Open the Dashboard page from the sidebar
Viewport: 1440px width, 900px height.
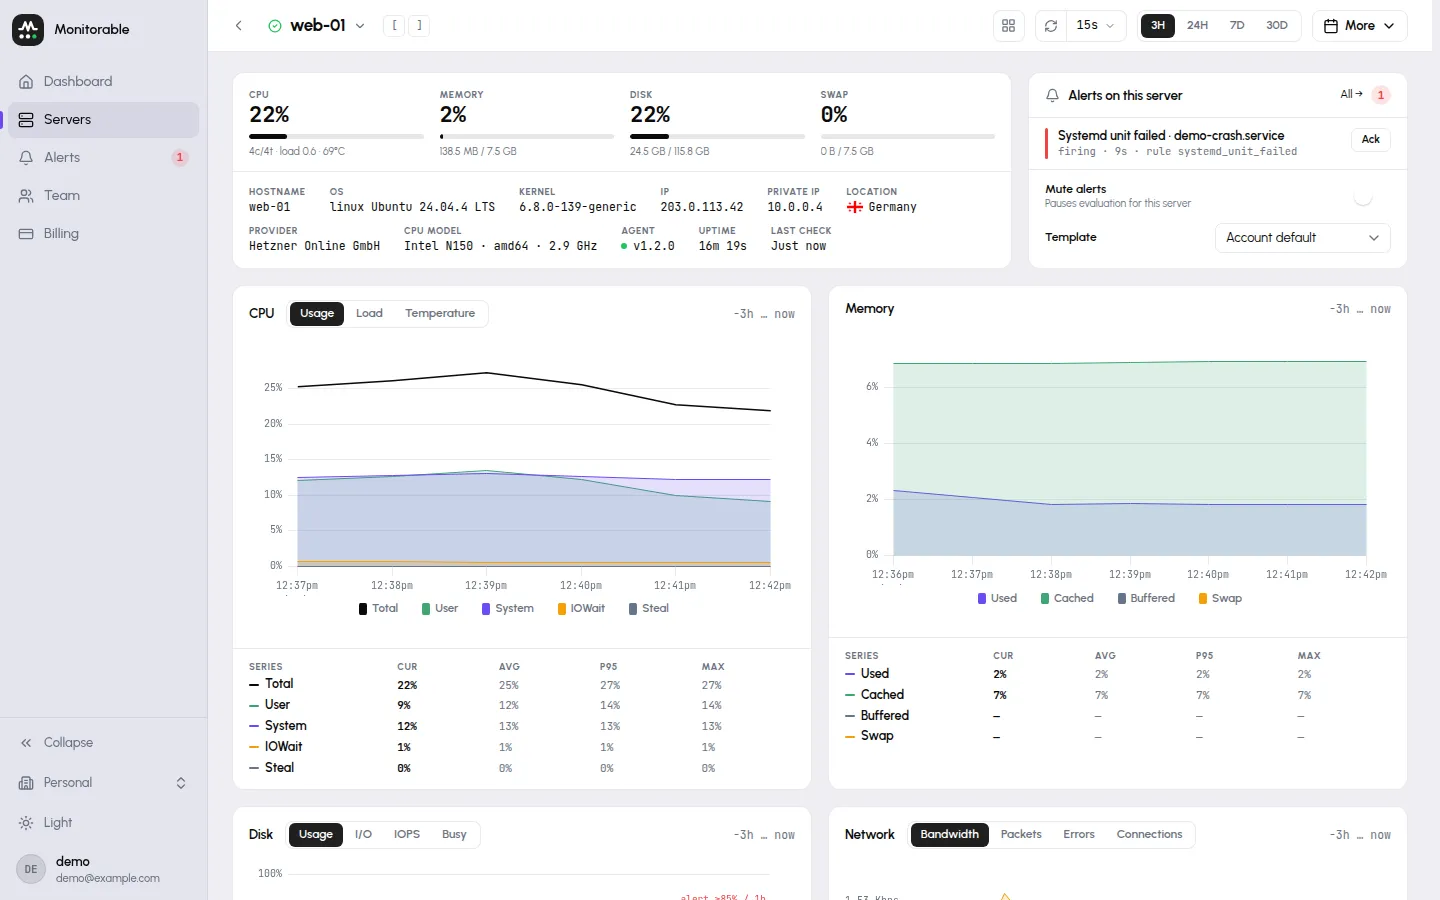[x=104, y=81]
